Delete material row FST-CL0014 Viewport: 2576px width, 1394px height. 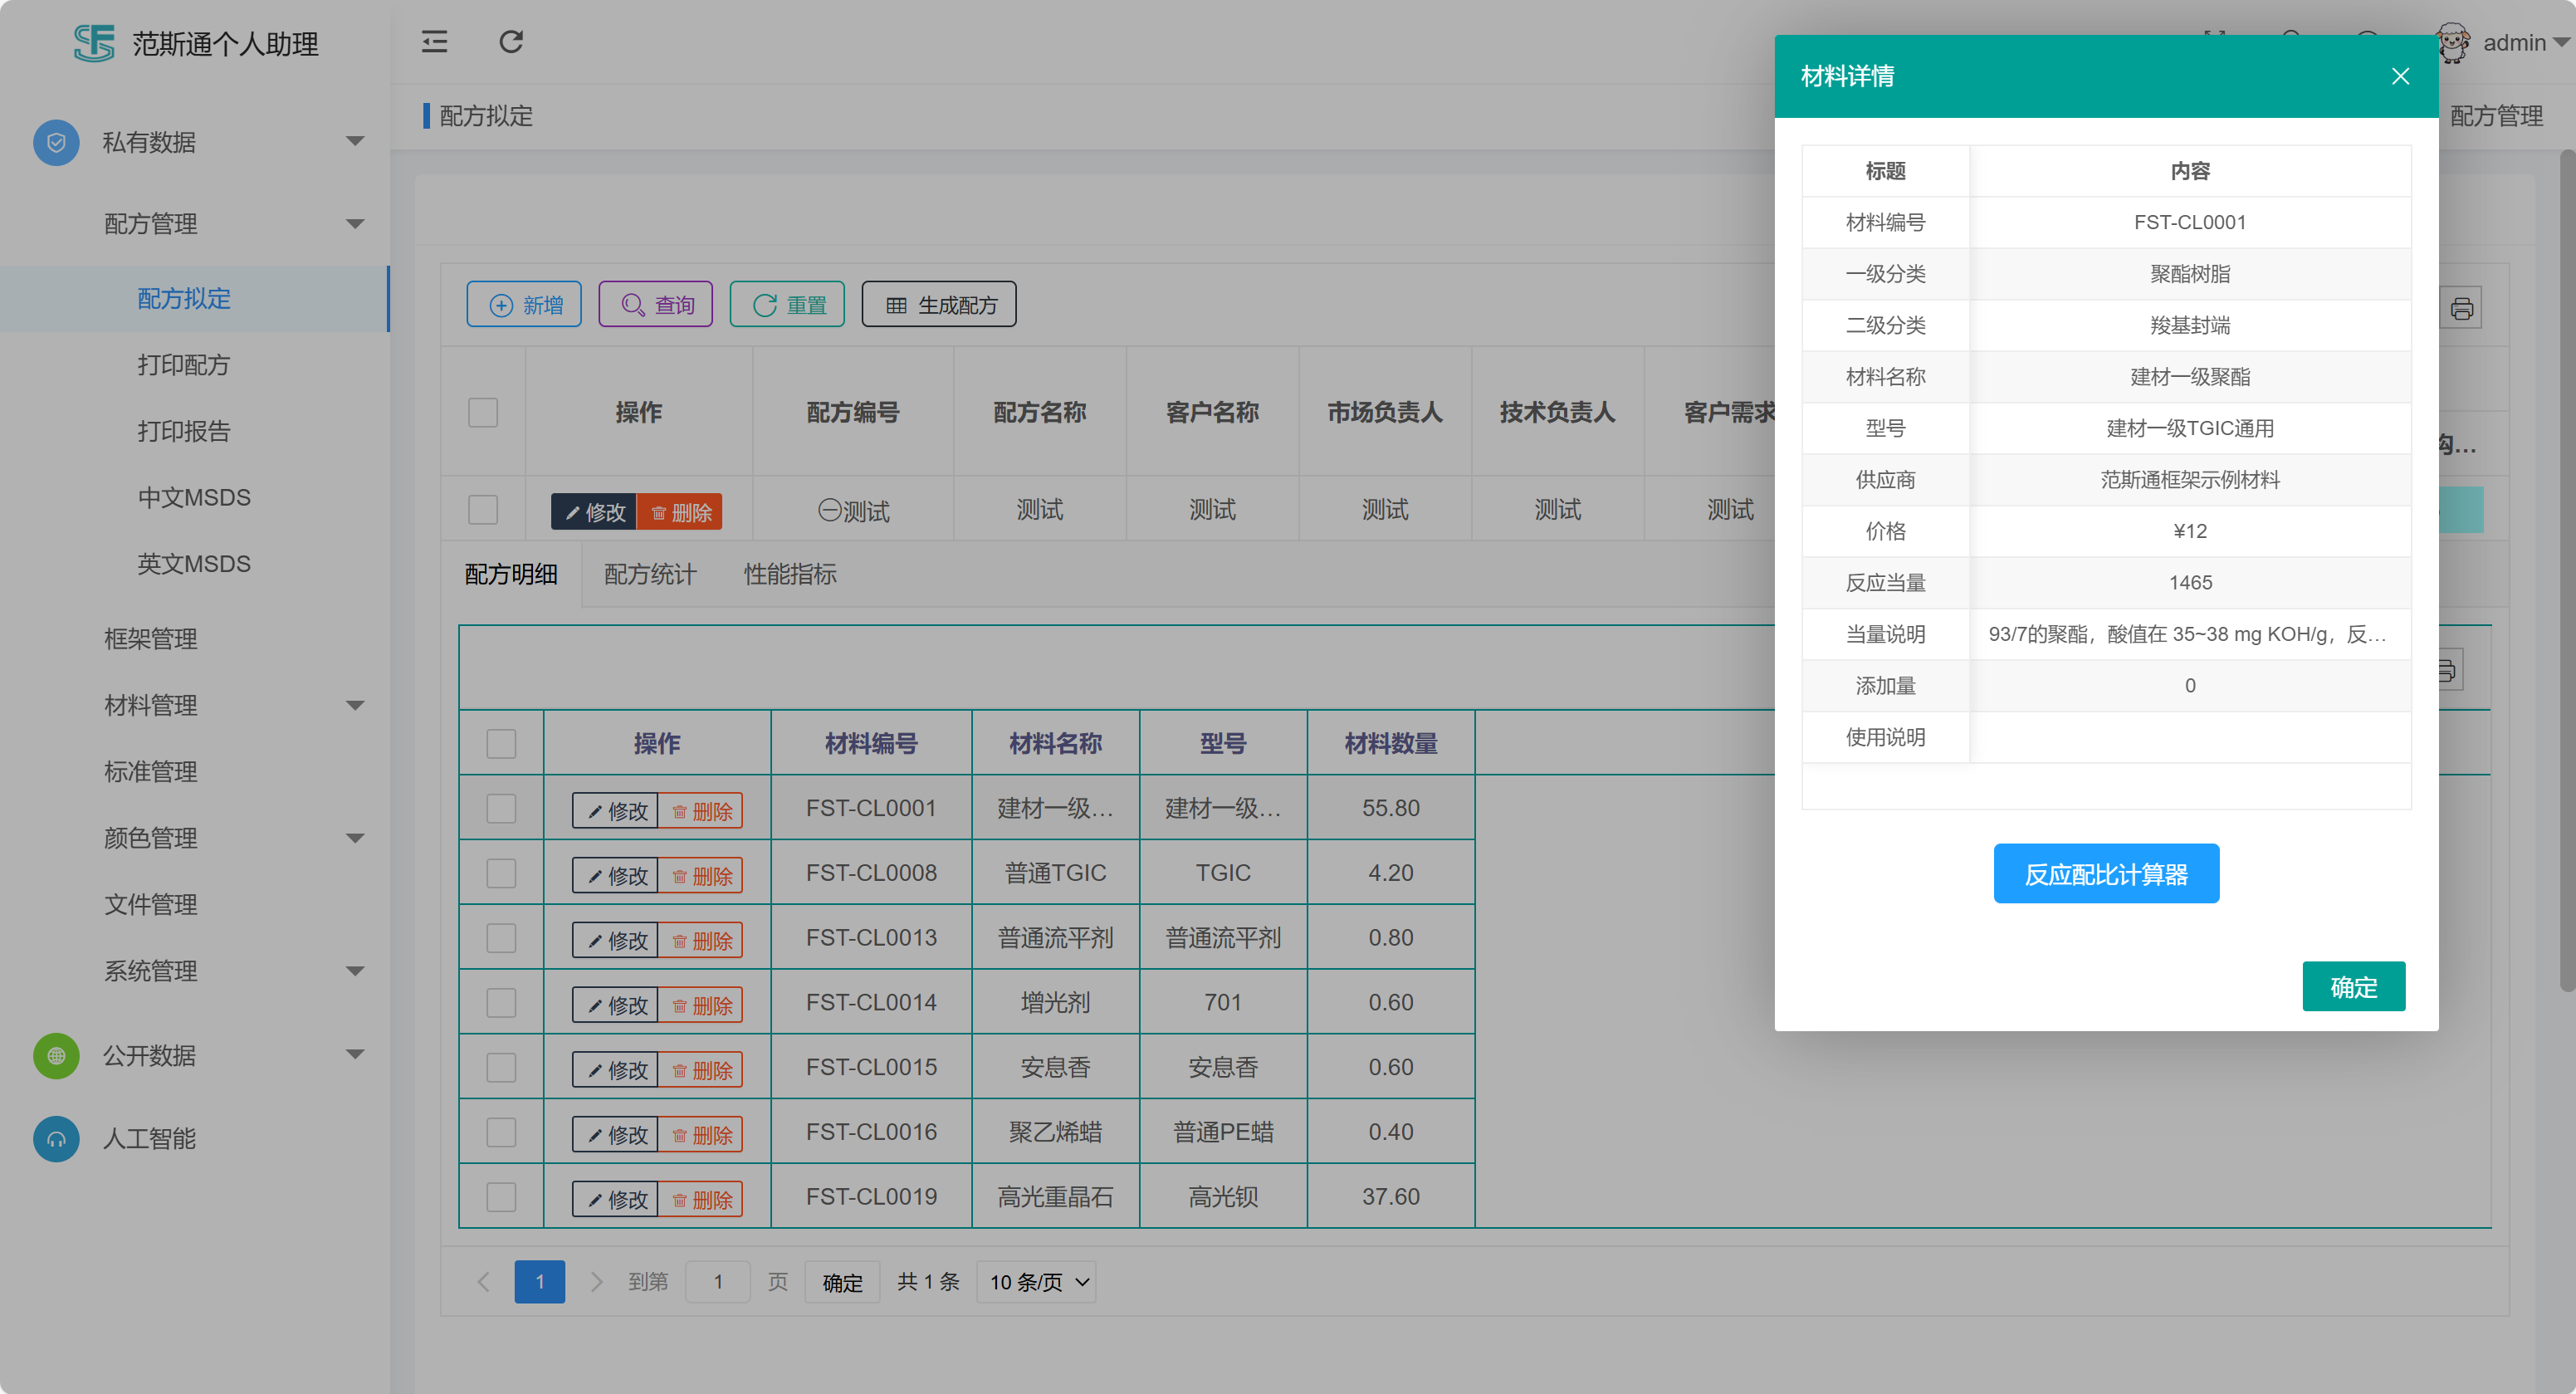701,1005
